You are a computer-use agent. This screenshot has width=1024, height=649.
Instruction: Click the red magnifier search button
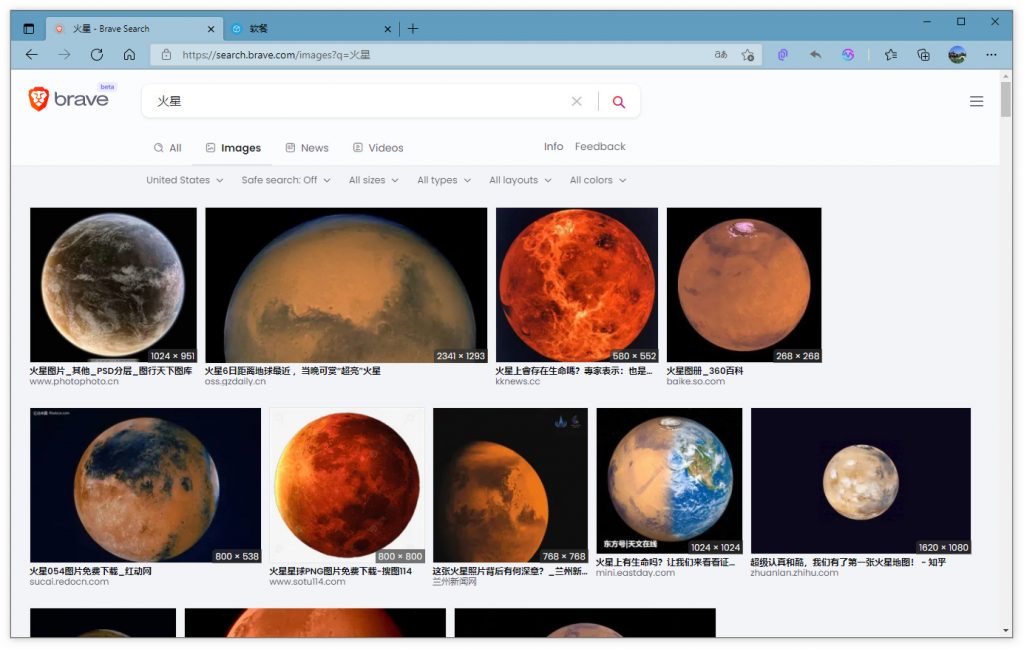point(619,101)
